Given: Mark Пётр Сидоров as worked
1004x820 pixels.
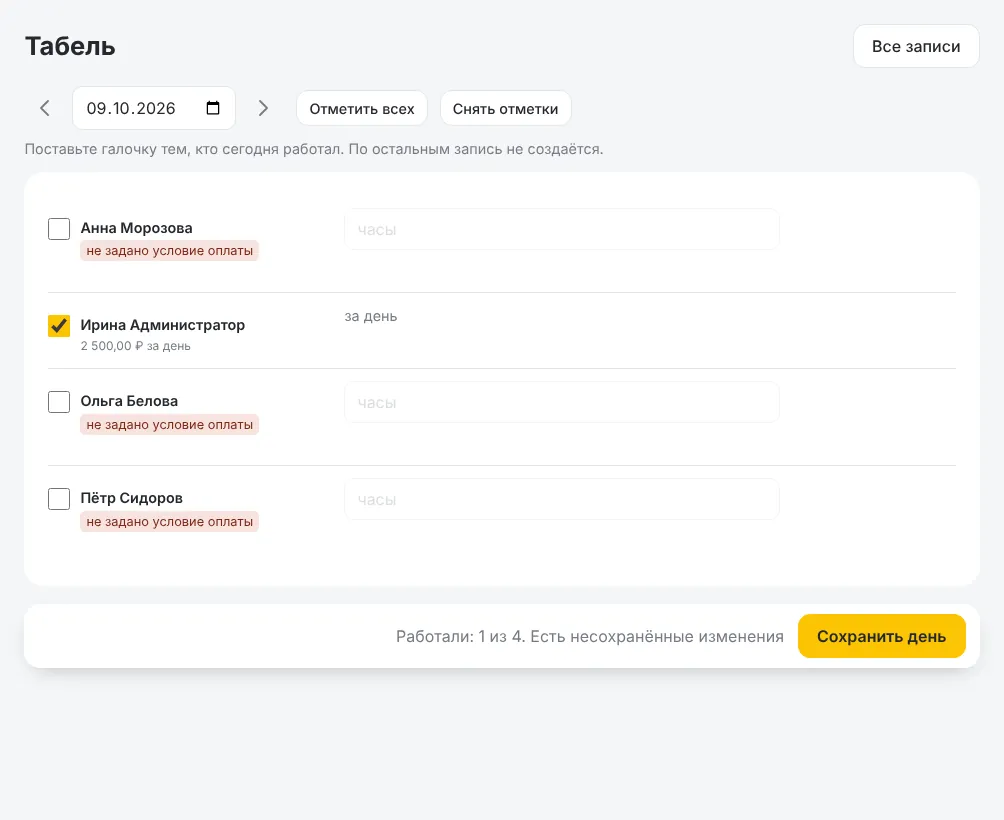Looking at the screenshot, I should click(59, 499).
